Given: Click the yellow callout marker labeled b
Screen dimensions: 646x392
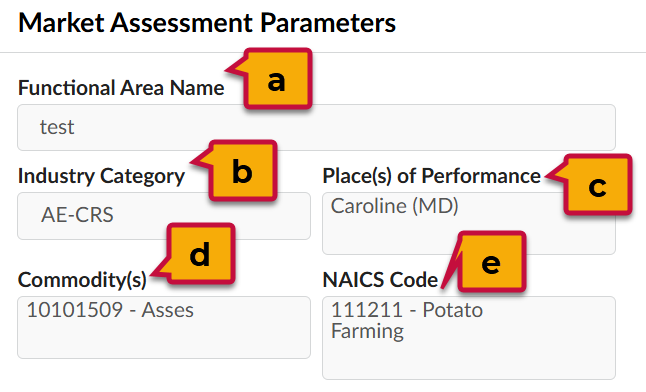Looking at the screenshot, I should (242, 171).
